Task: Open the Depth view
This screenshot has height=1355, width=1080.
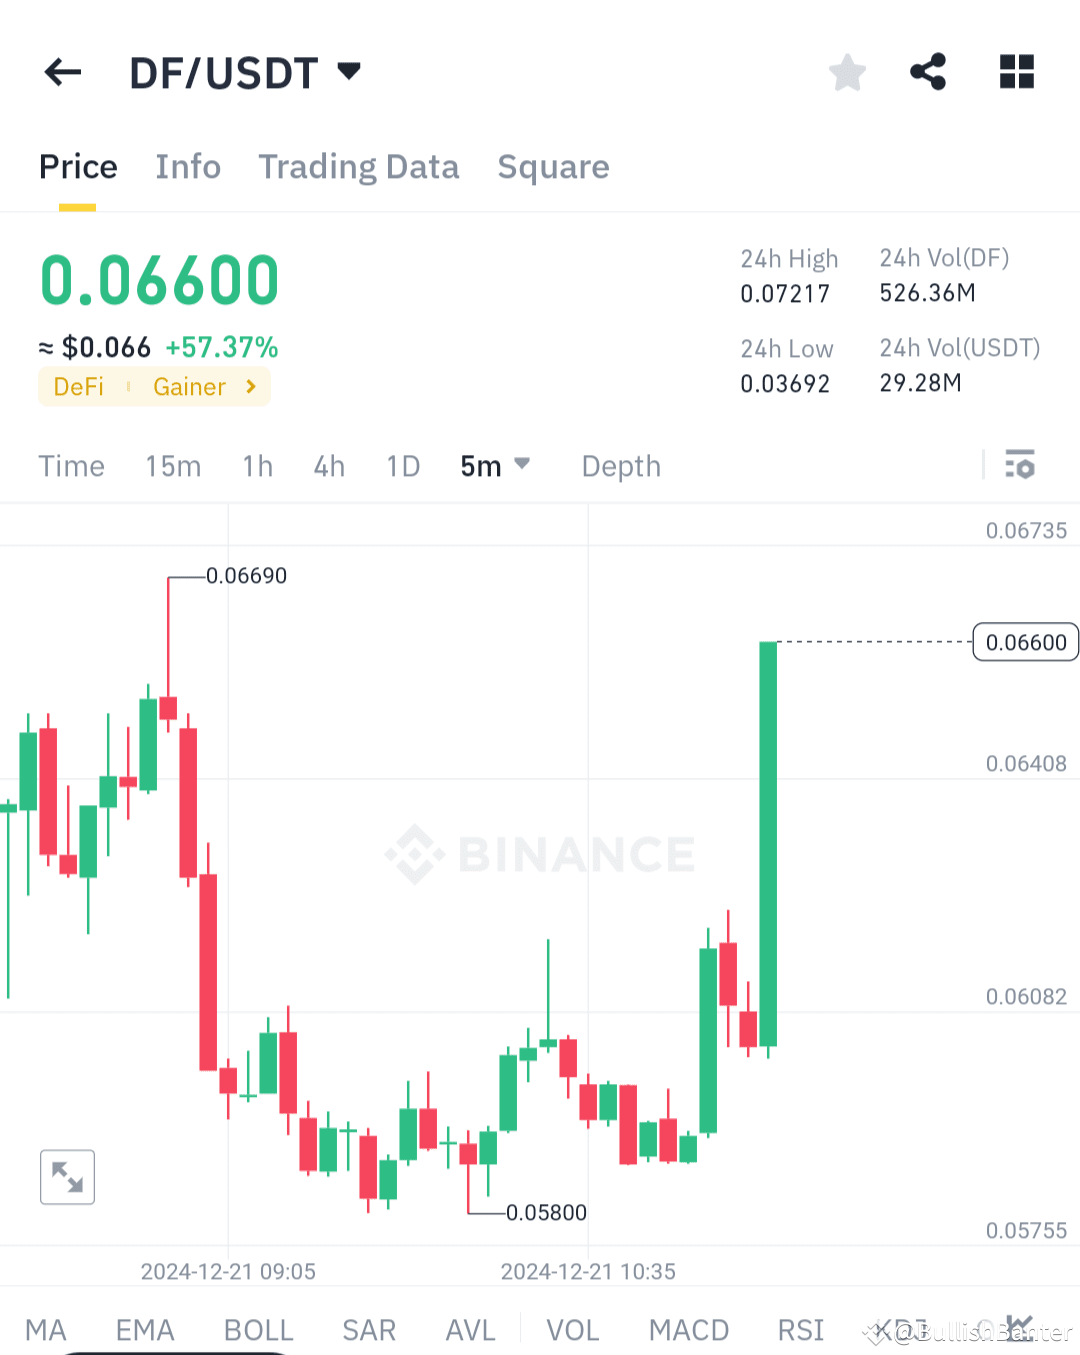Action: point(620,465)
